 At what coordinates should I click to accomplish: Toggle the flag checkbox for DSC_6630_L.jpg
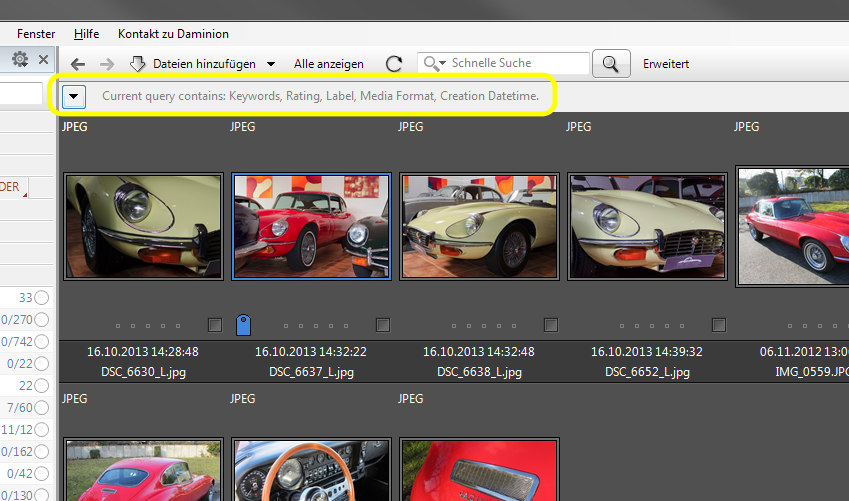pyautogui.click(x=215, y=325)
